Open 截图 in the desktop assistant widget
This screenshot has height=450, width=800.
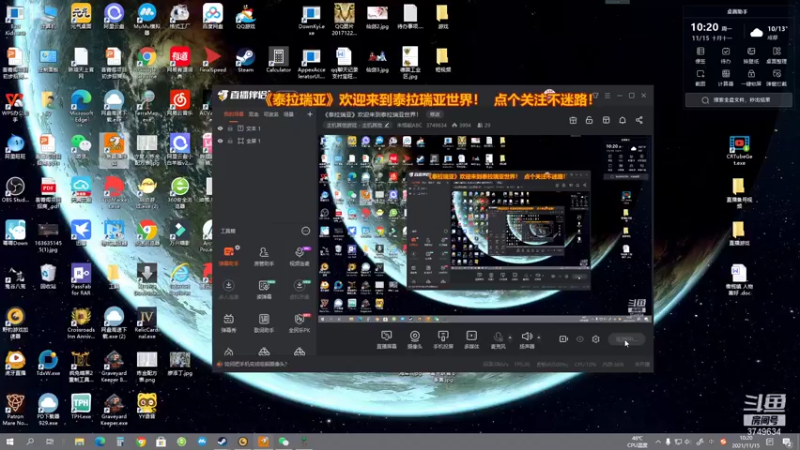(701, 78)
